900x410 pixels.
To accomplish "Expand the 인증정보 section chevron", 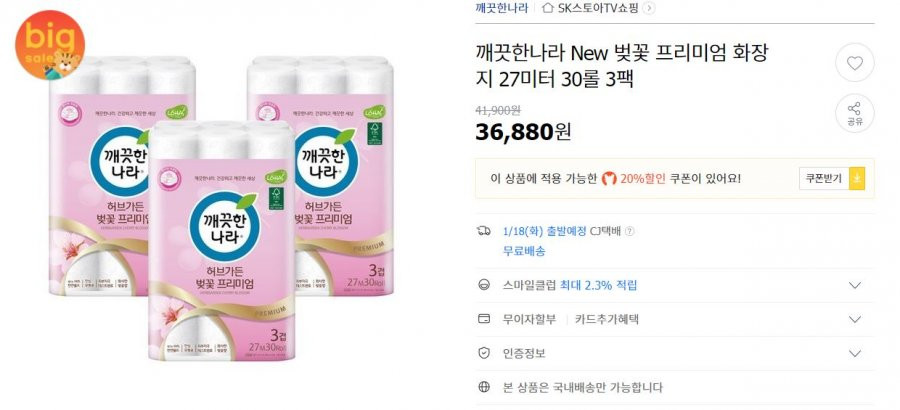I will [855, 353].
